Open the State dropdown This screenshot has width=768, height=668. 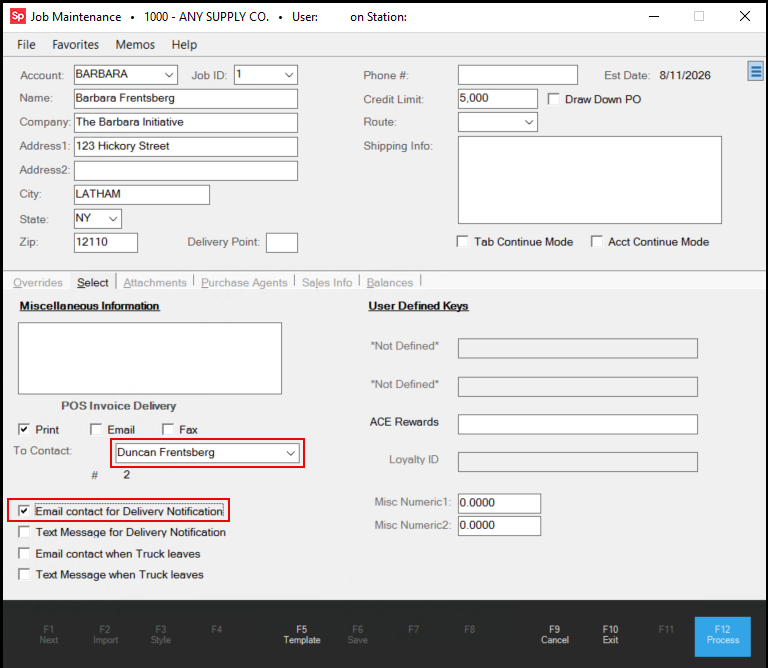[x=113, y=219]
